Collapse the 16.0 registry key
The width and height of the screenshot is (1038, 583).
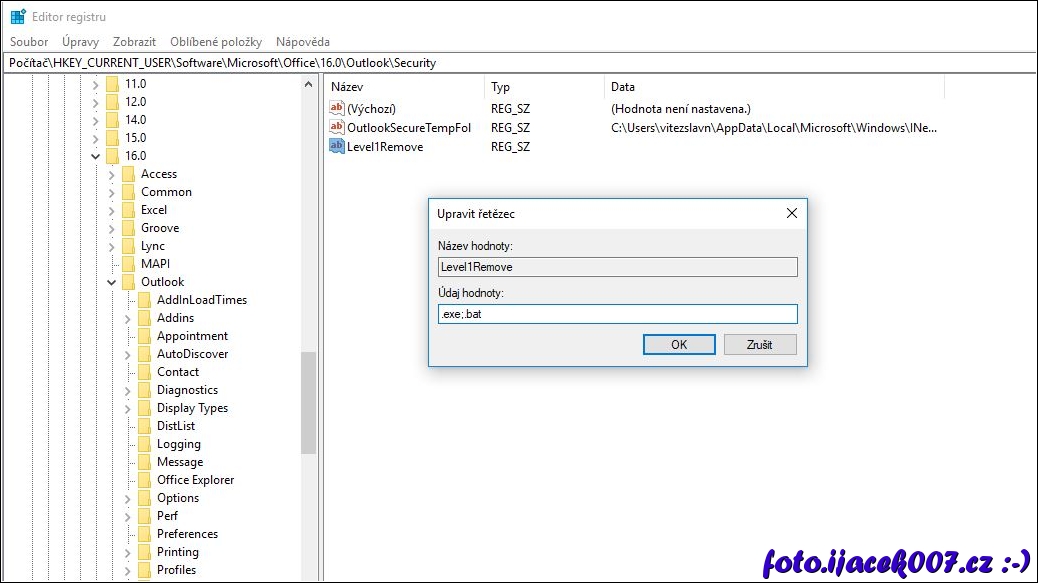96,156
